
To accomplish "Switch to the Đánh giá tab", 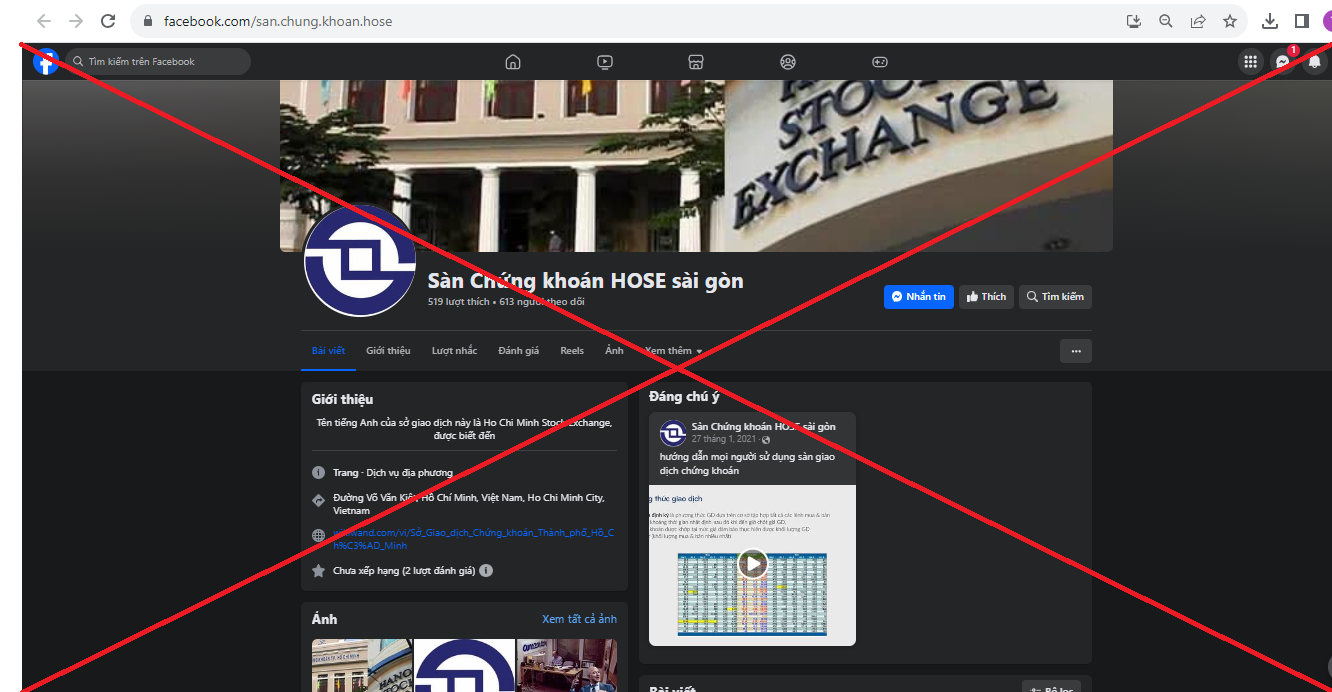I will tap(518, 350).
